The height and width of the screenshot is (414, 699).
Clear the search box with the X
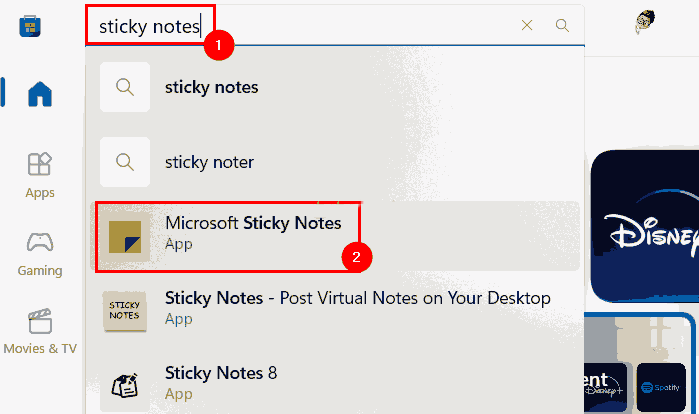[527, 25]
